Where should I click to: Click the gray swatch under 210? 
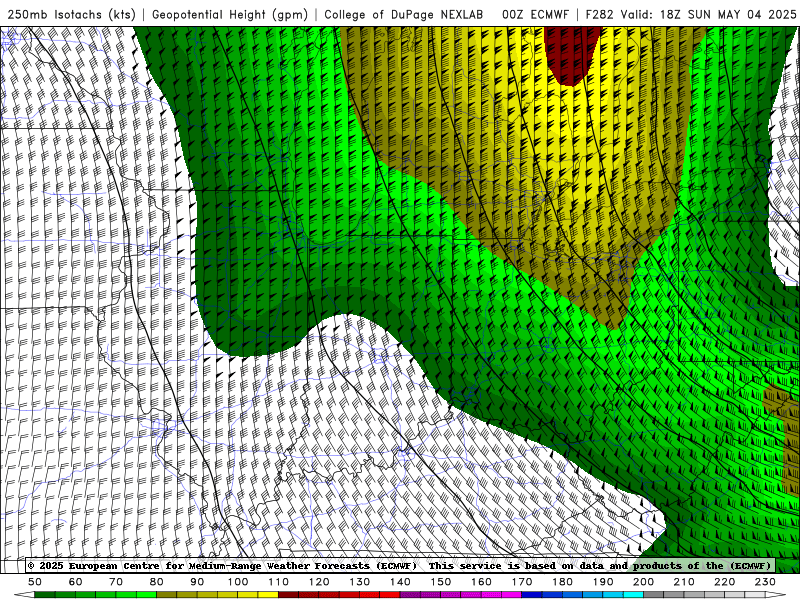(x=694, y=595)
